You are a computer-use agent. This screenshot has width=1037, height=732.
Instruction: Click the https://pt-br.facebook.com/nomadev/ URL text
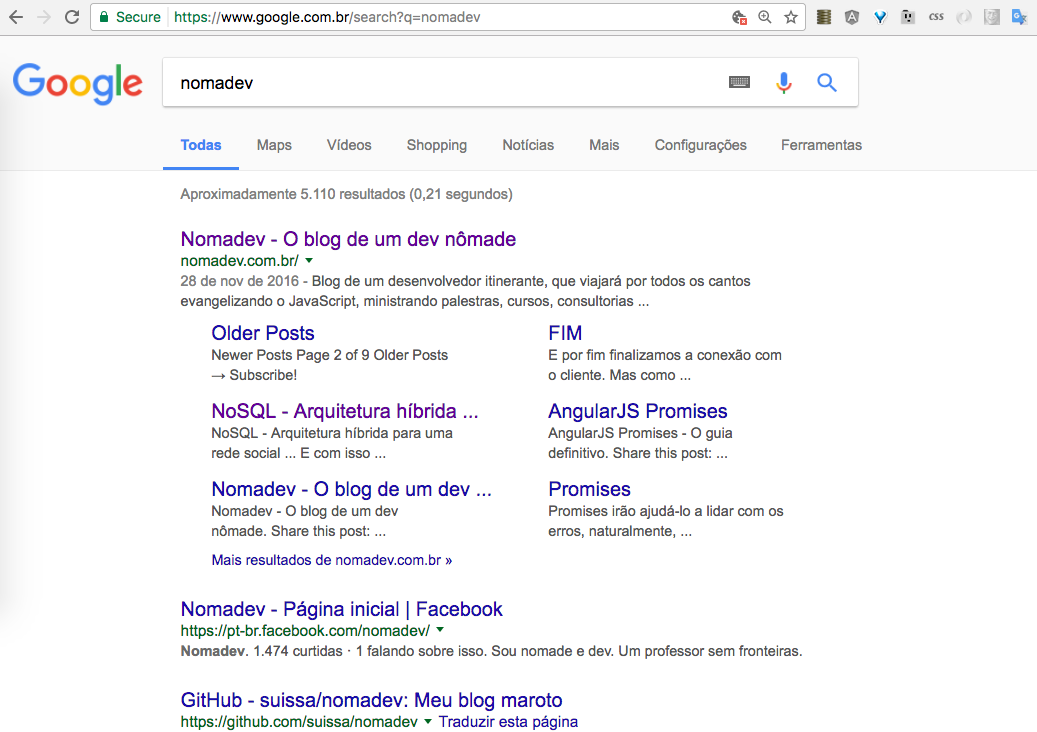[305, 631]
